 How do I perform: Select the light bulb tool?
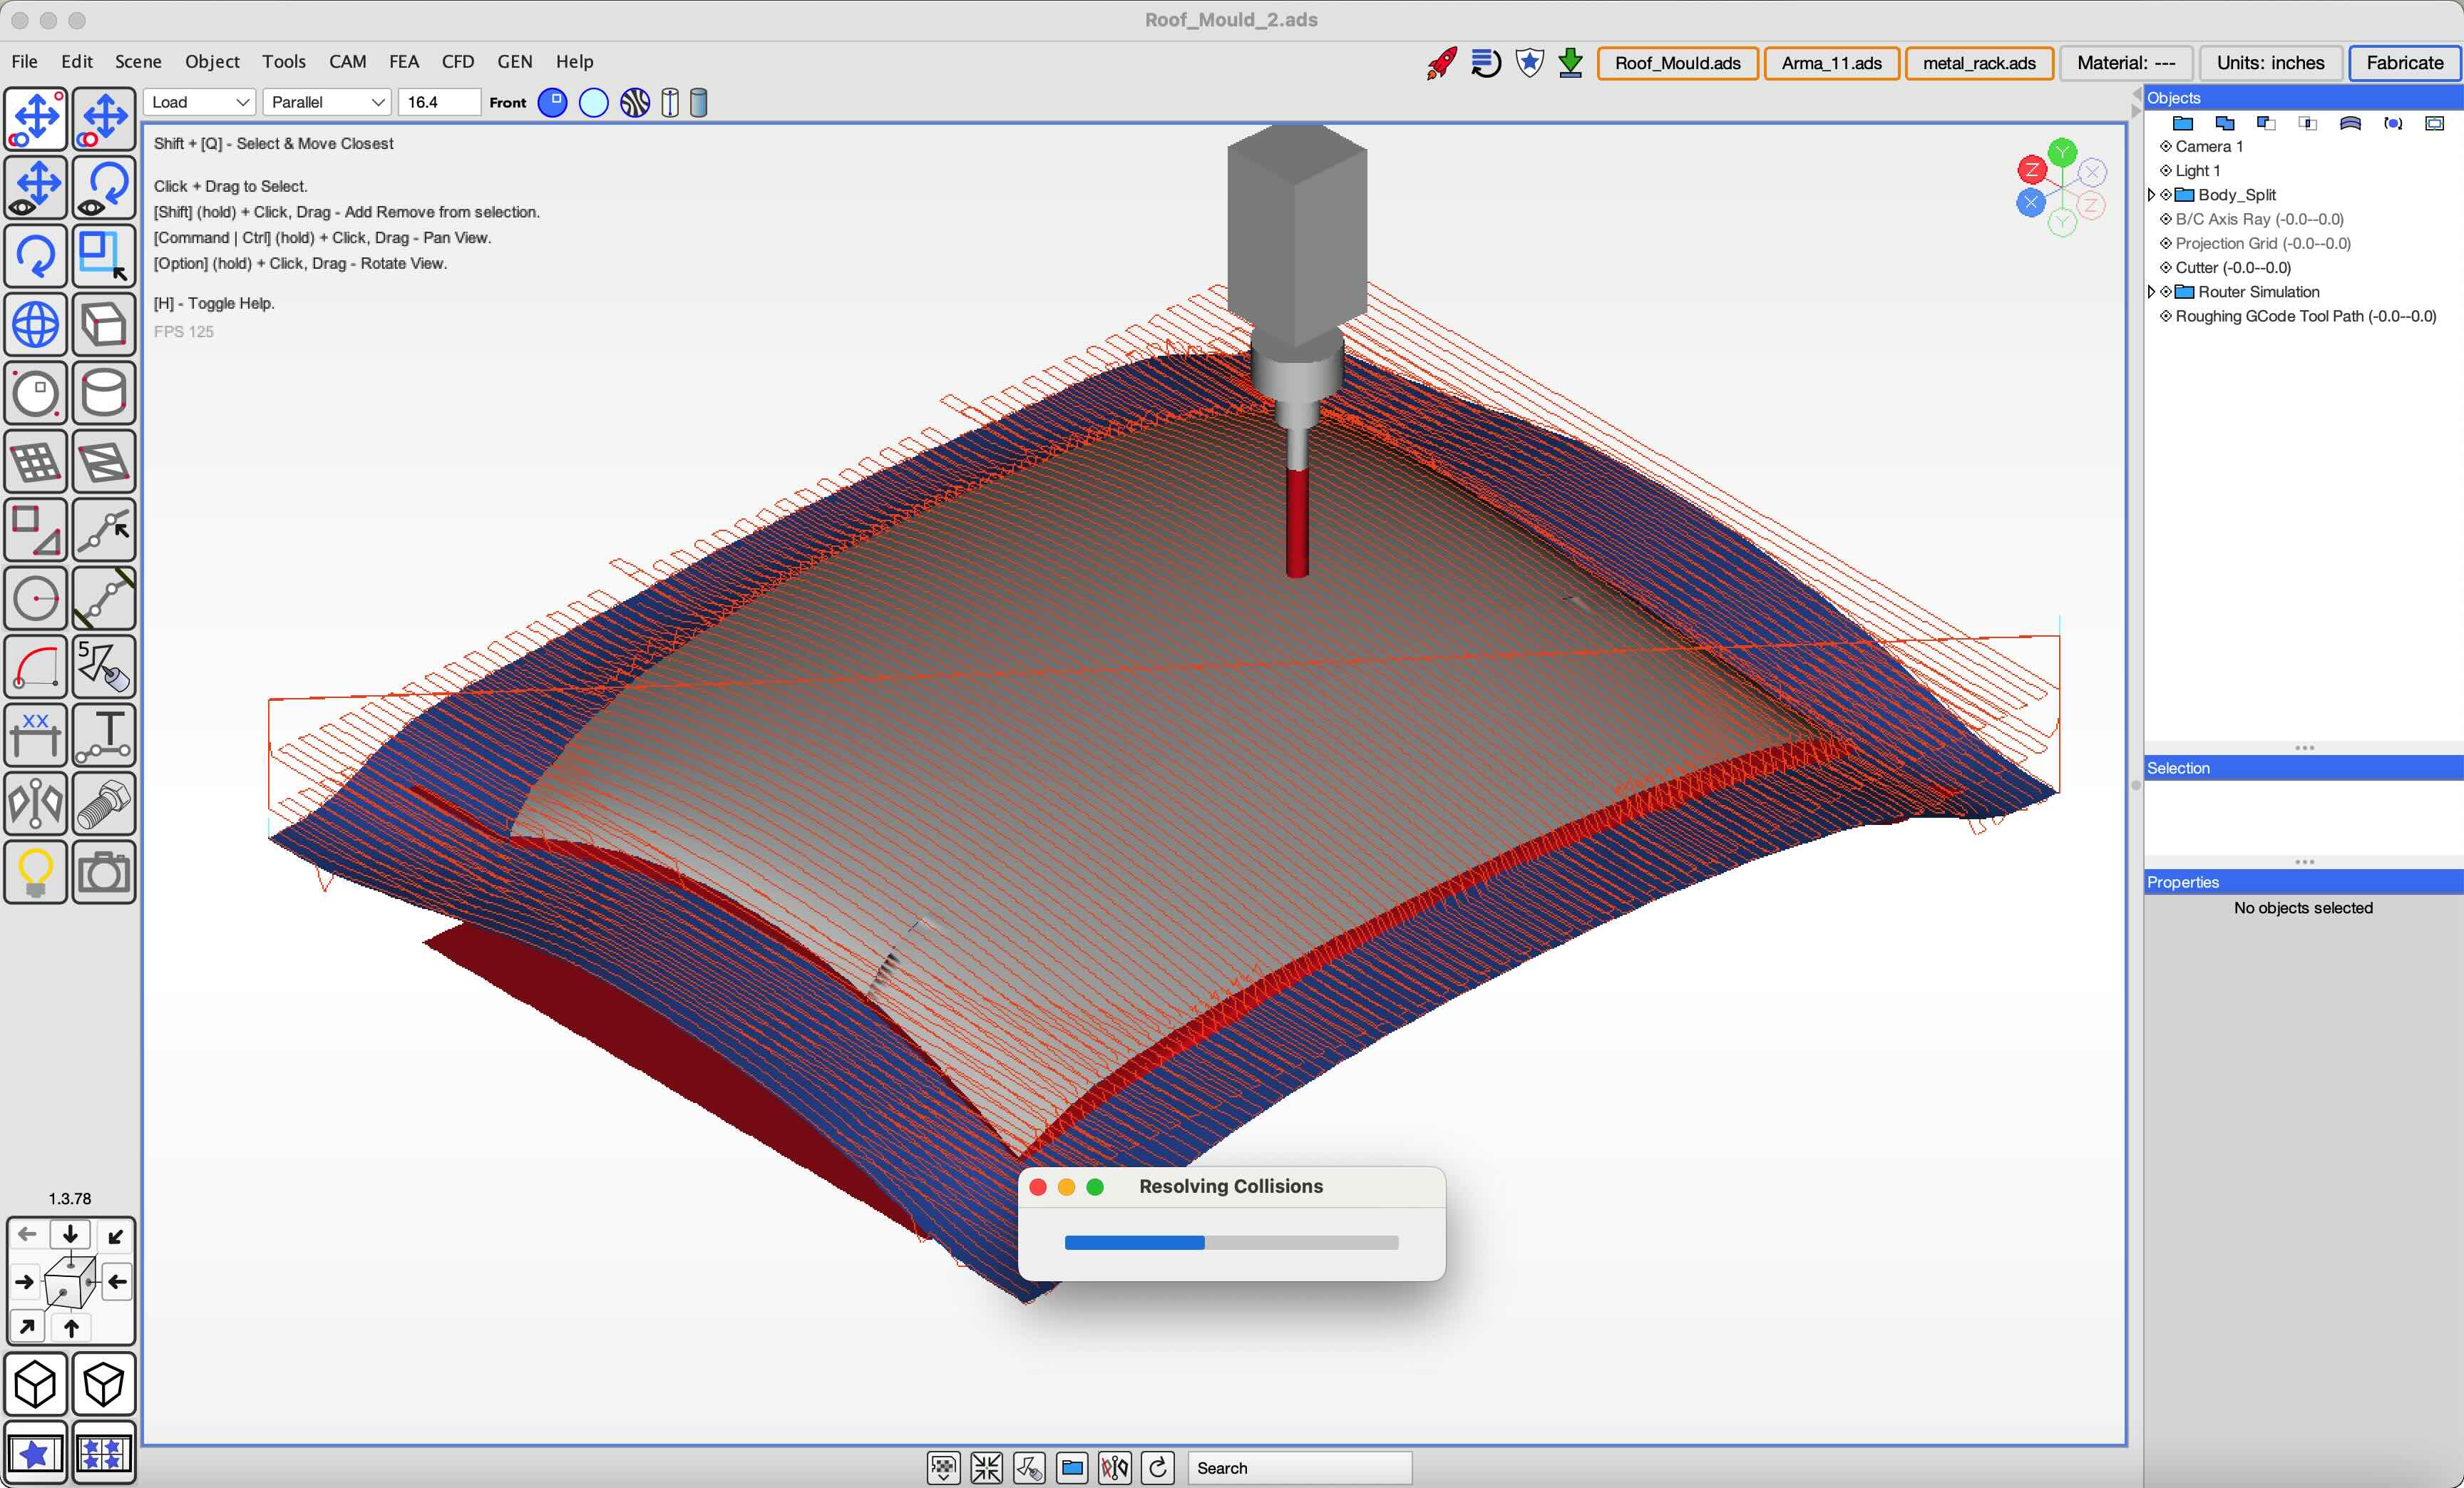click(x=36, y=872)
